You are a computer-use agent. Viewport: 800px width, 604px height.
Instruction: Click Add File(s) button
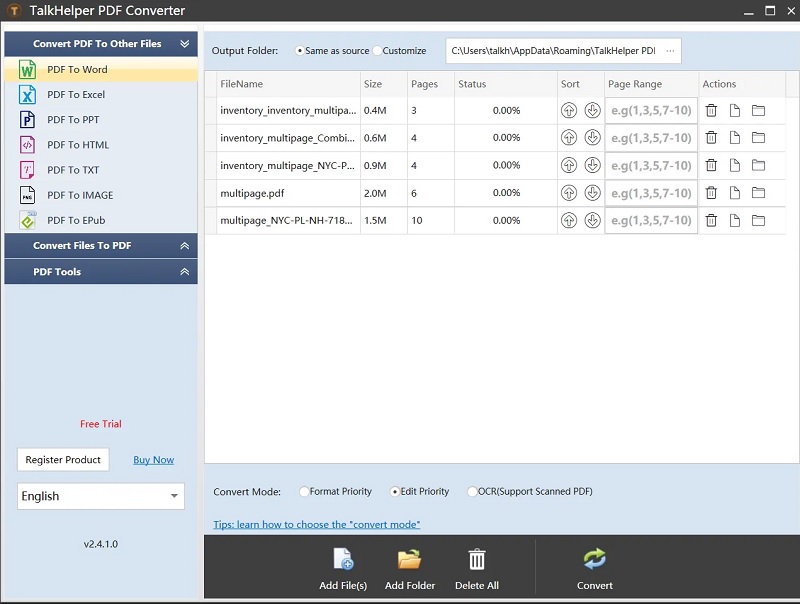[343, 569]
